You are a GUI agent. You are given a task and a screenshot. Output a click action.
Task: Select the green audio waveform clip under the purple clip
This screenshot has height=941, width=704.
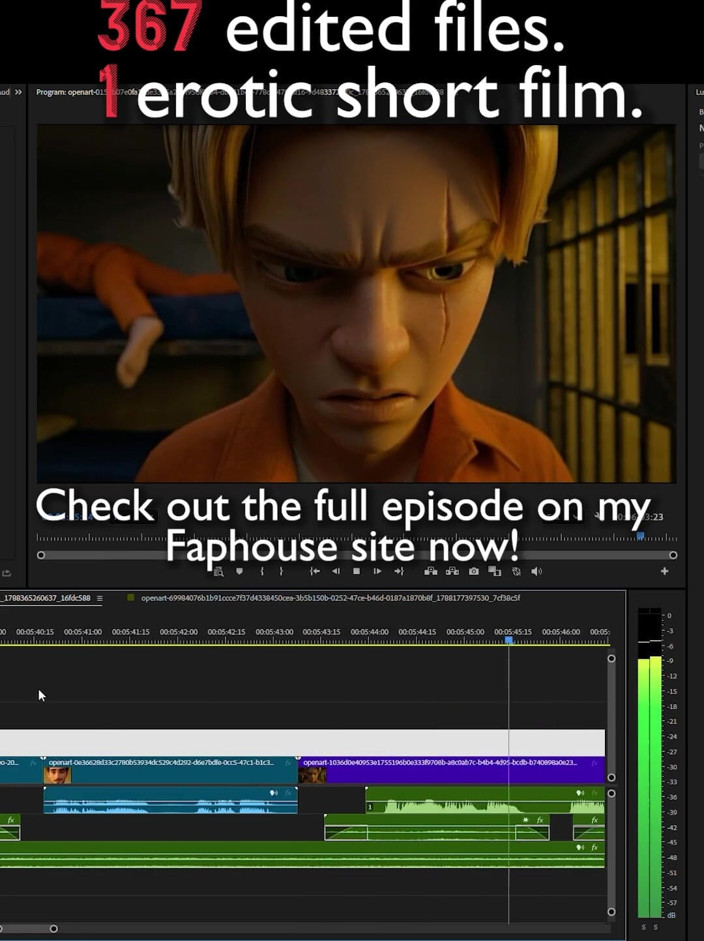[485, 801]
